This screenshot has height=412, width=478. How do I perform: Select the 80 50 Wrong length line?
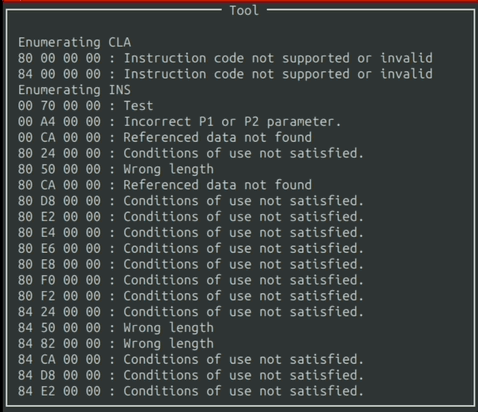[x=116, y=169]
